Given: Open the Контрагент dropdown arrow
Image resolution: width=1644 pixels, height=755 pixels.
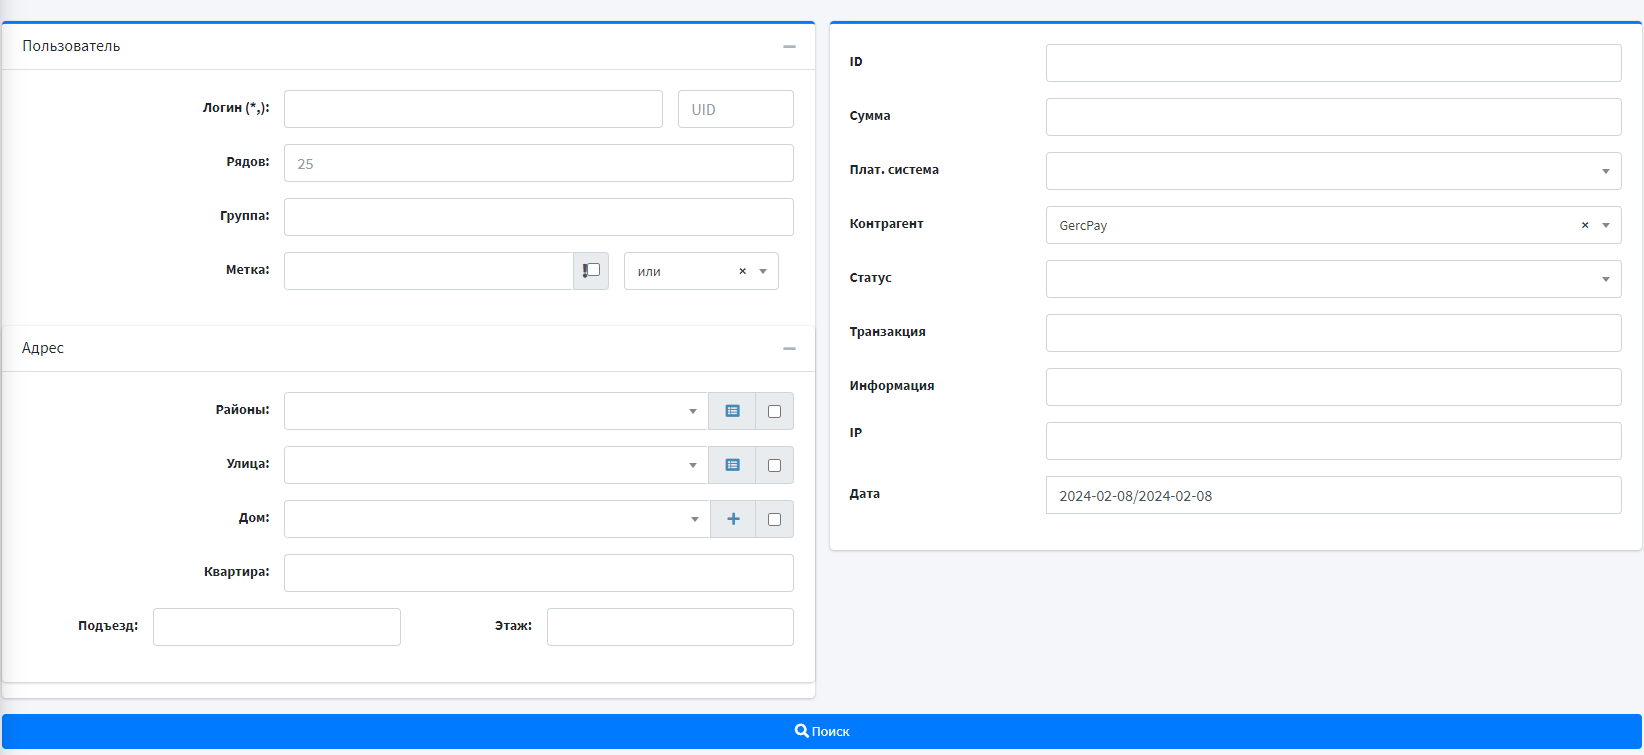Looking at the screenshot, I should click(1606, 225).
